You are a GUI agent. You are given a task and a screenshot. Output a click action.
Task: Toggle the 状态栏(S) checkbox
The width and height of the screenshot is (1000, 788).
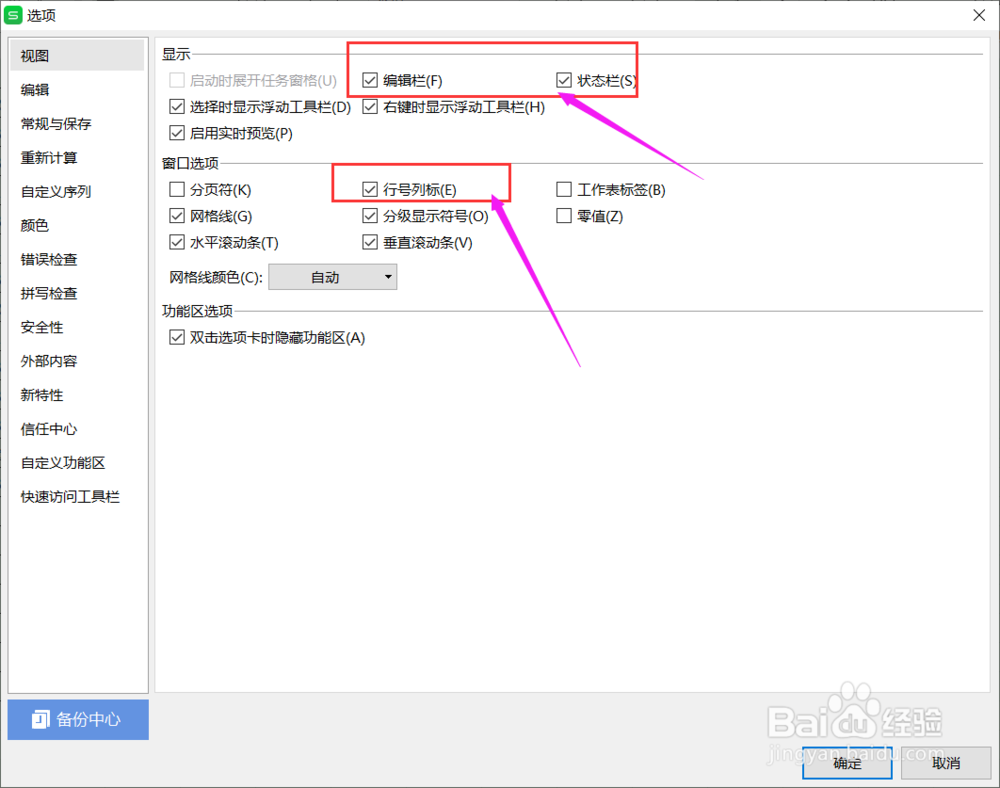point(564,80)
